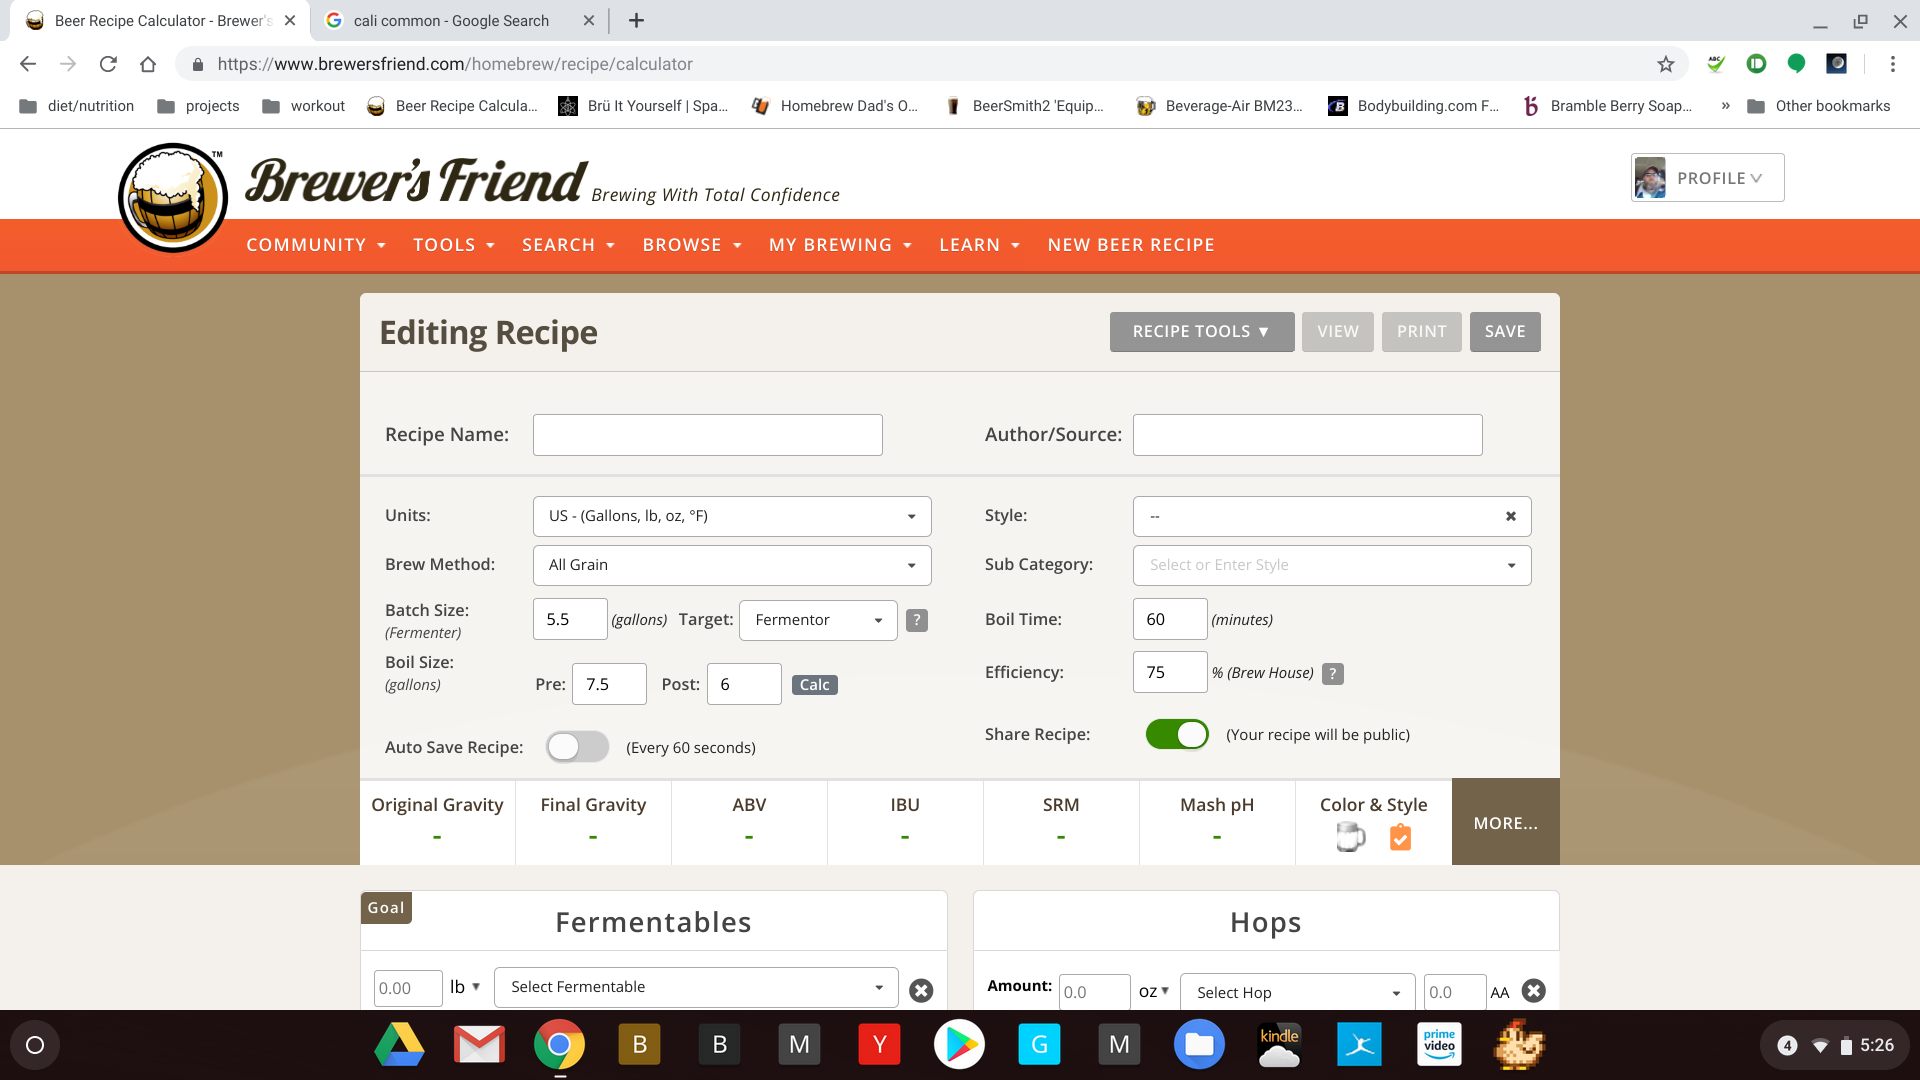Open the RECIPE TOOLS button menu
Viewport: 1920px width, 1080px height.
[x=1202, y=332]
